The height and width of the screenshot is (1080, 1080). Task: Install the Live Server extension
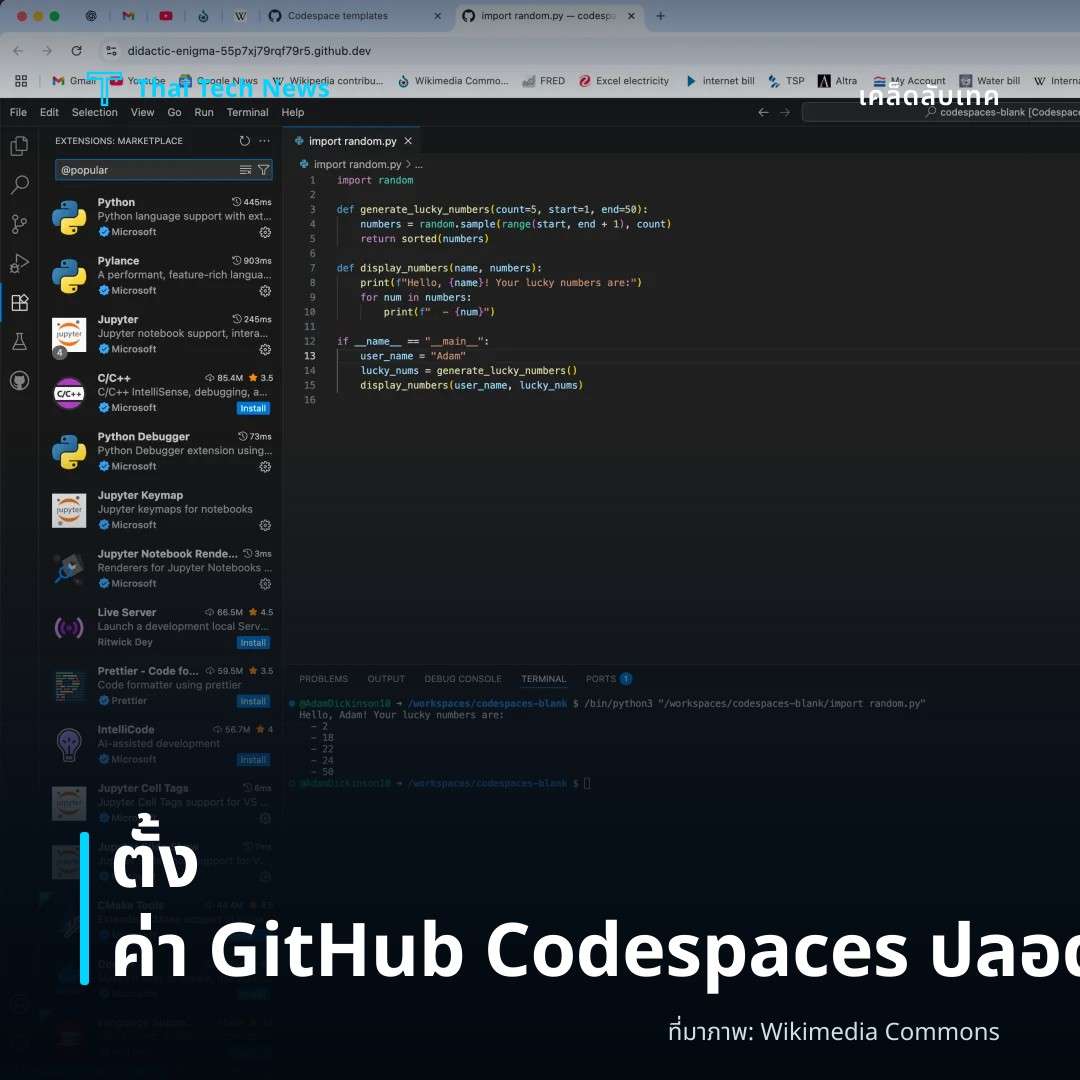253,643
